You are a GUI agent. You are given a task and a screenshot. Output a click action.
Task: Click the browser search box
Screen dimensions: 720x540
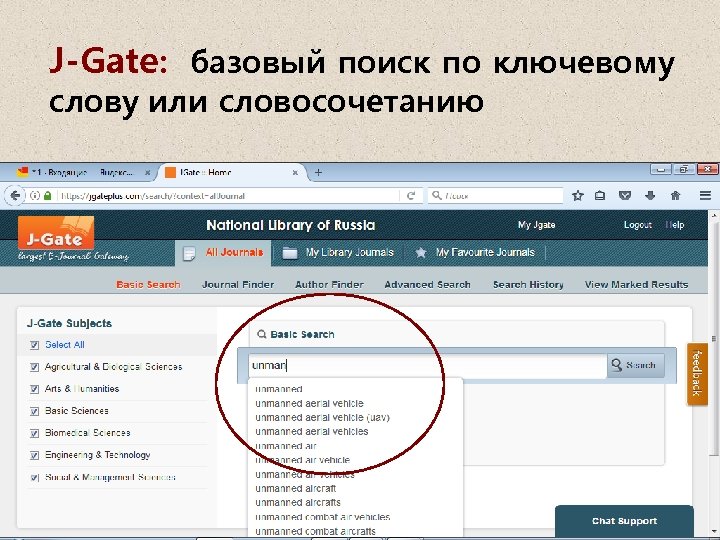495,196
